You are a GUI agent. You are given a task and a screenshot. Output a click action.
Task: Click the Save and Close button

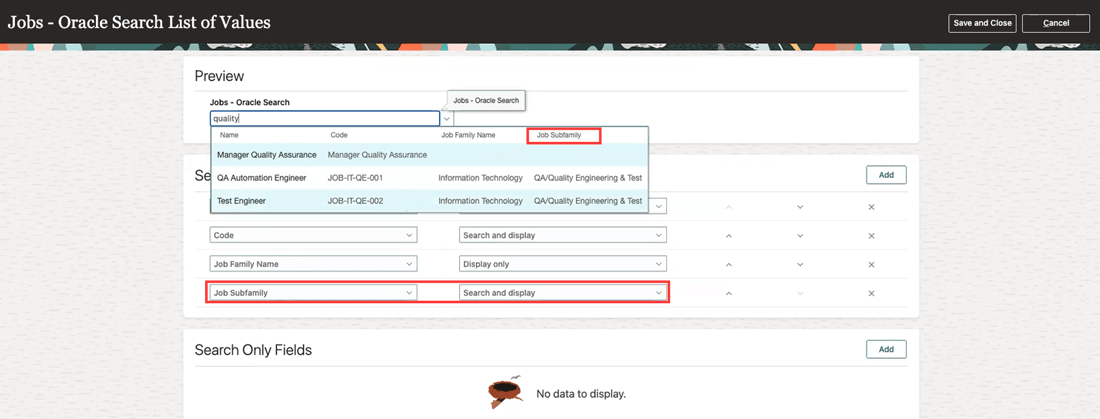click(x=982, y=23)
